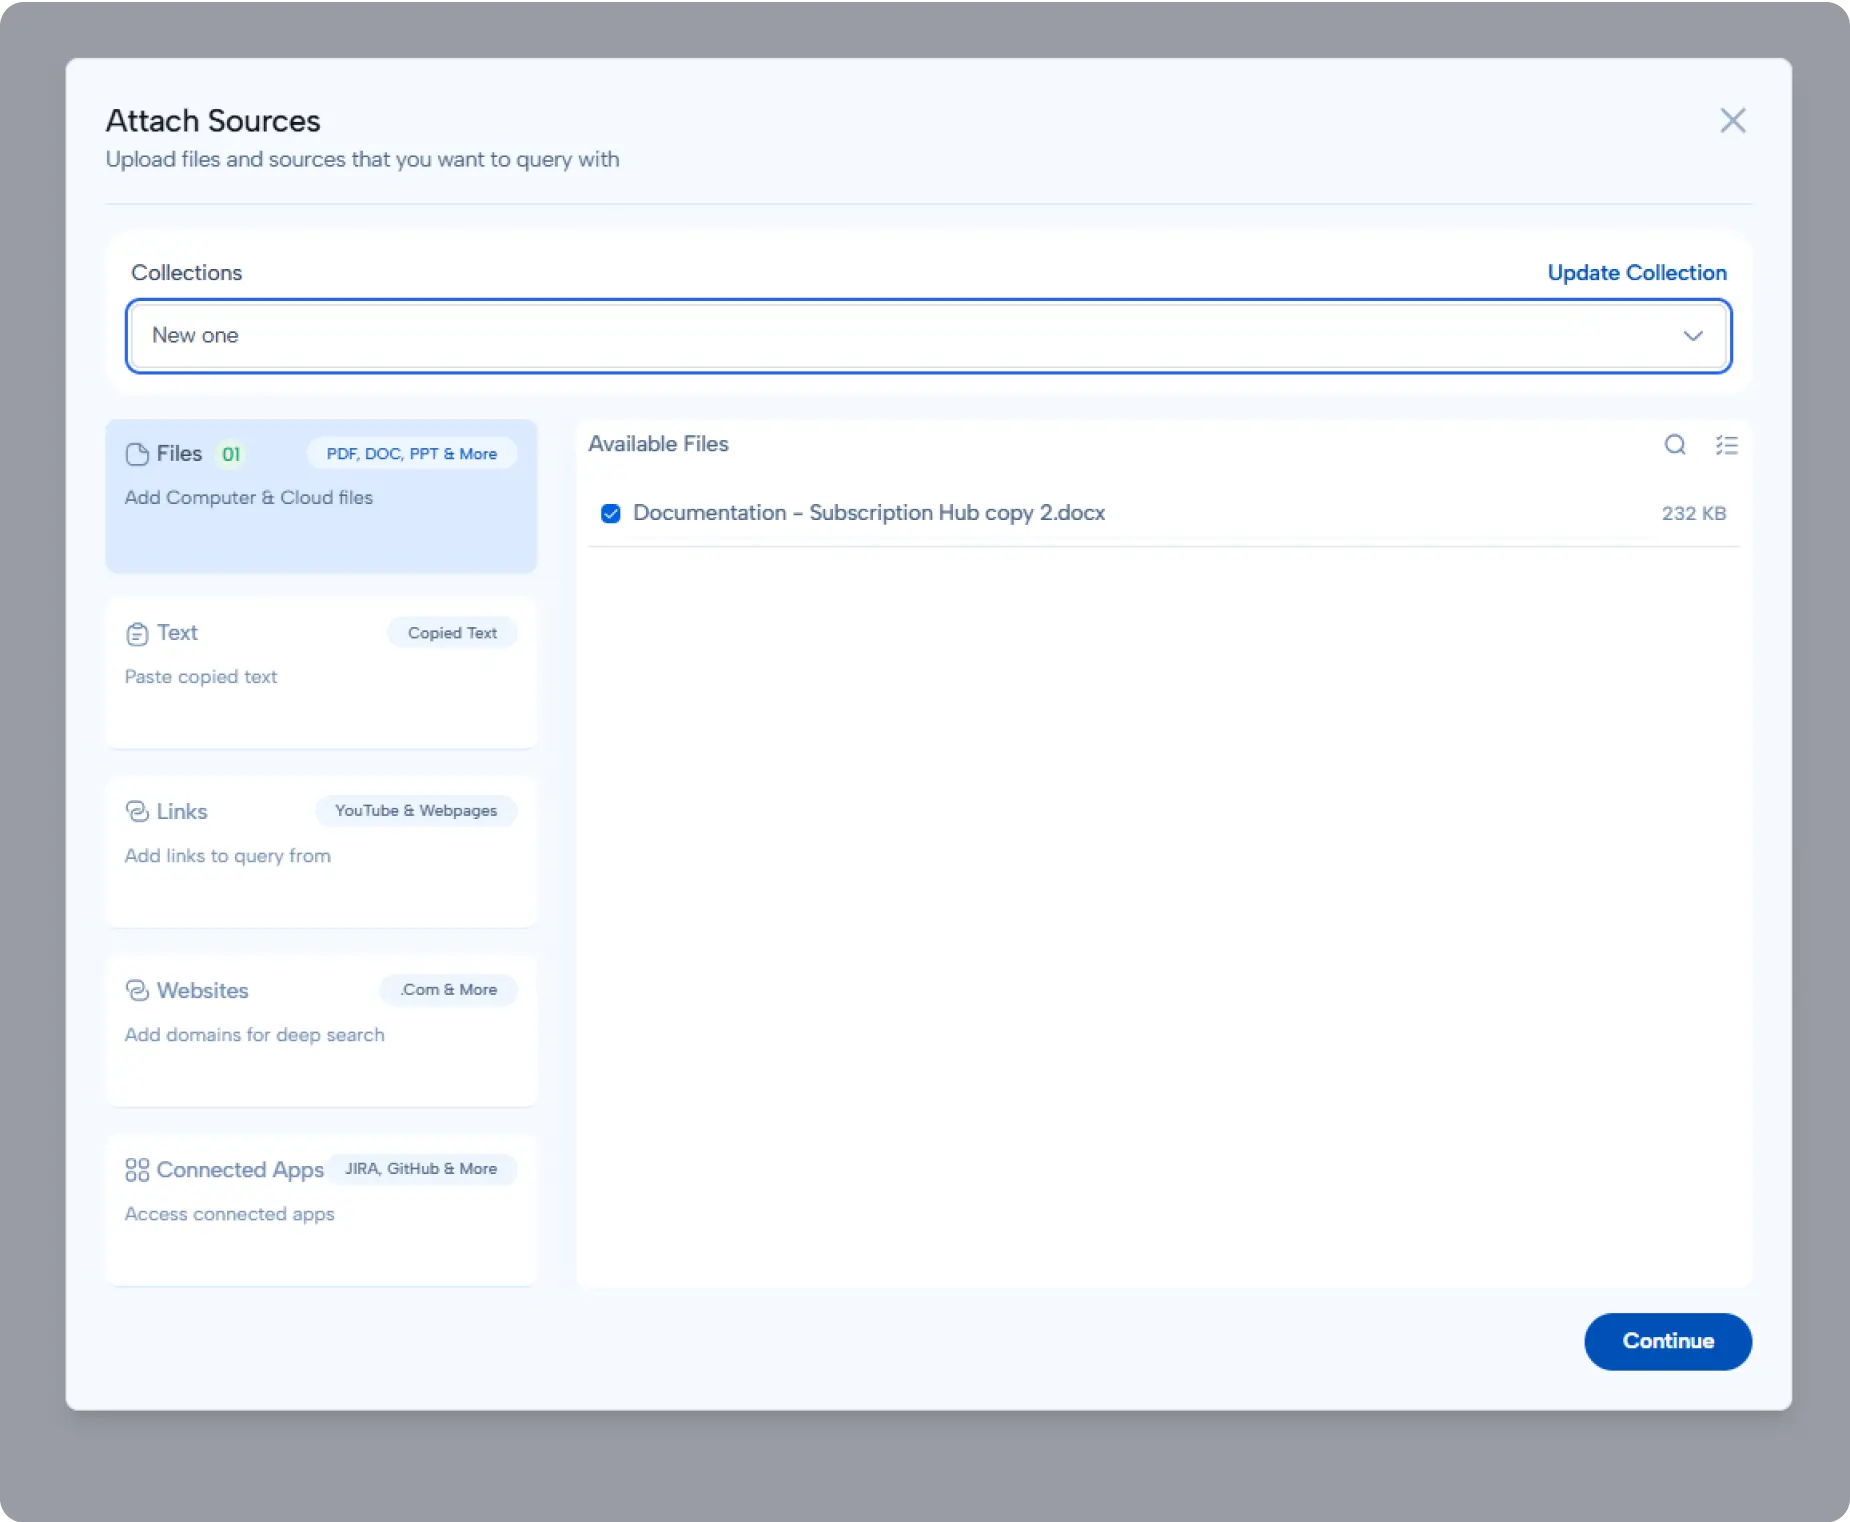
Task: Click the multi-select list icon near Available Files
Action: 1729,446
